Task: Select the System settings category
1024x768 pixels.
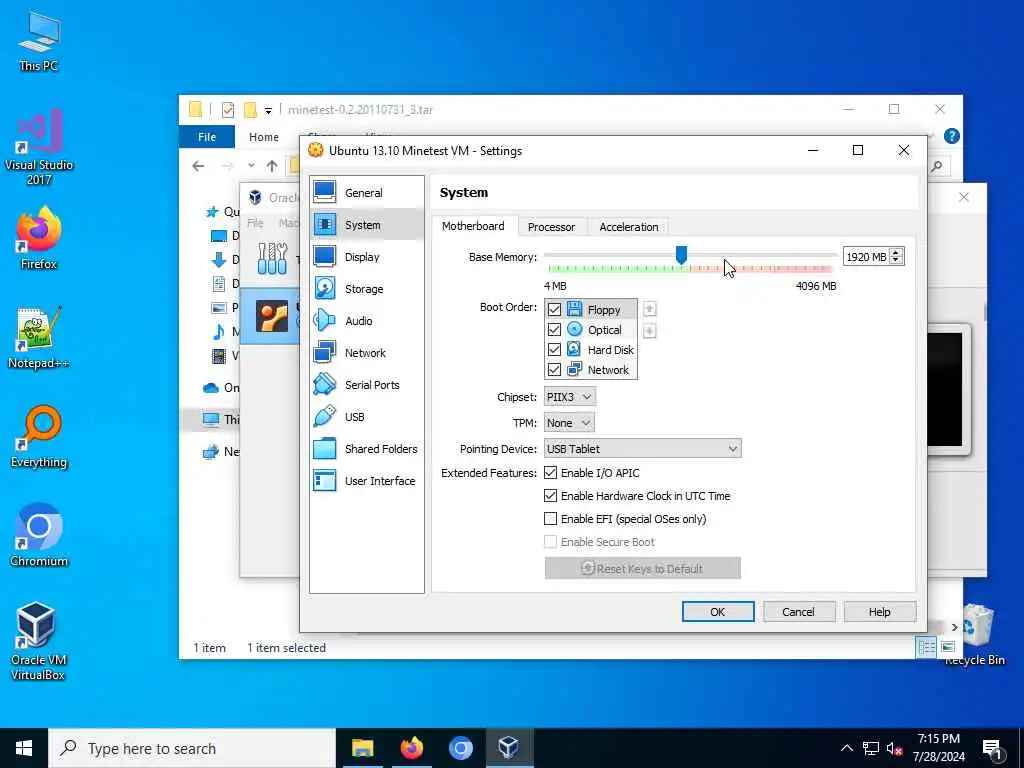Action: click(366, 225)
